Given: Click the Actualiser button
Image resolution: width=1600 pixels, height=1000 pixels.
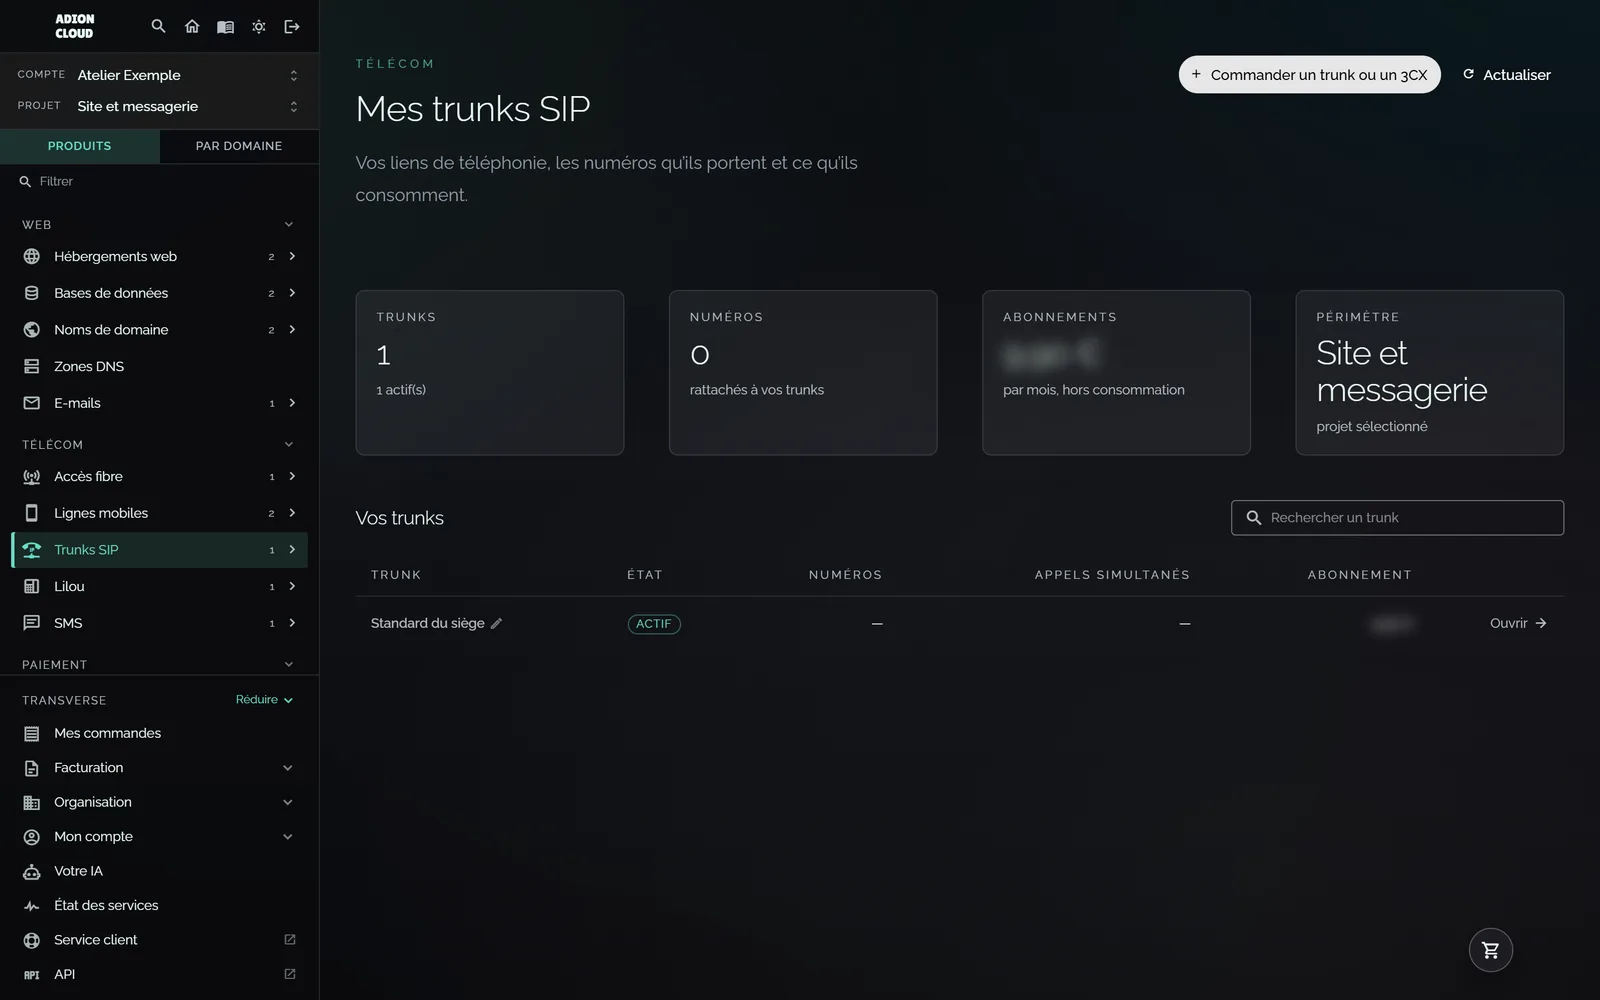Looking at the screenshot, I should tap(1506, 75).
